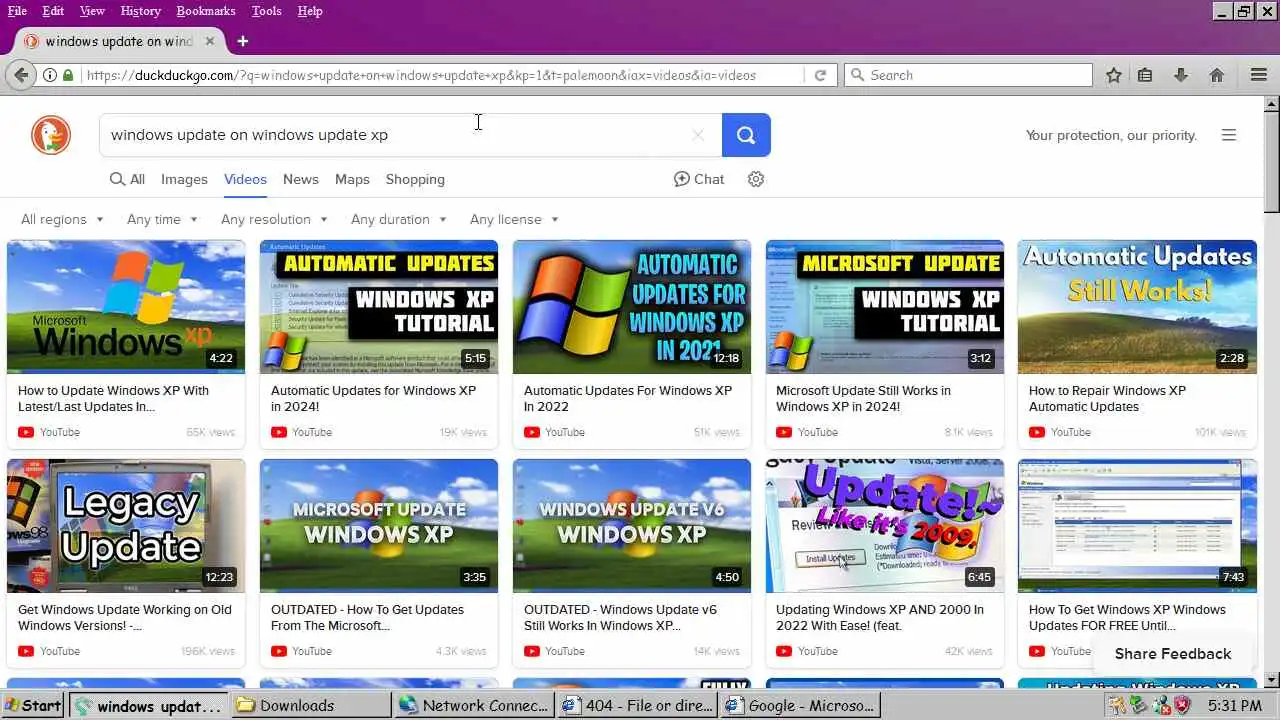The height and width of the screenshot is (720, 1280).
Task: Open the Edit menu
Action: click(53, 11)
